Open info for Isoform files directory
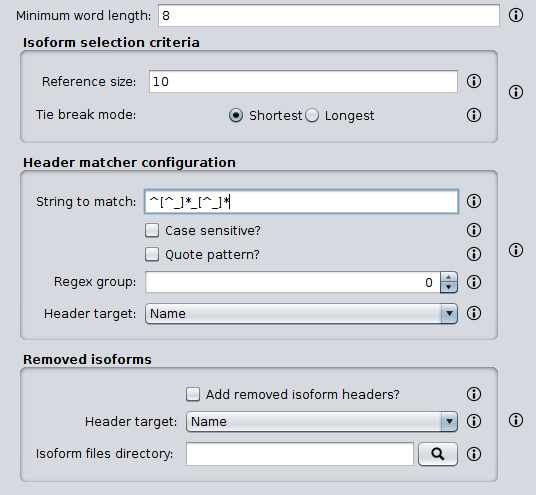This screenshot has width=536, height=495. click(474, 454)
